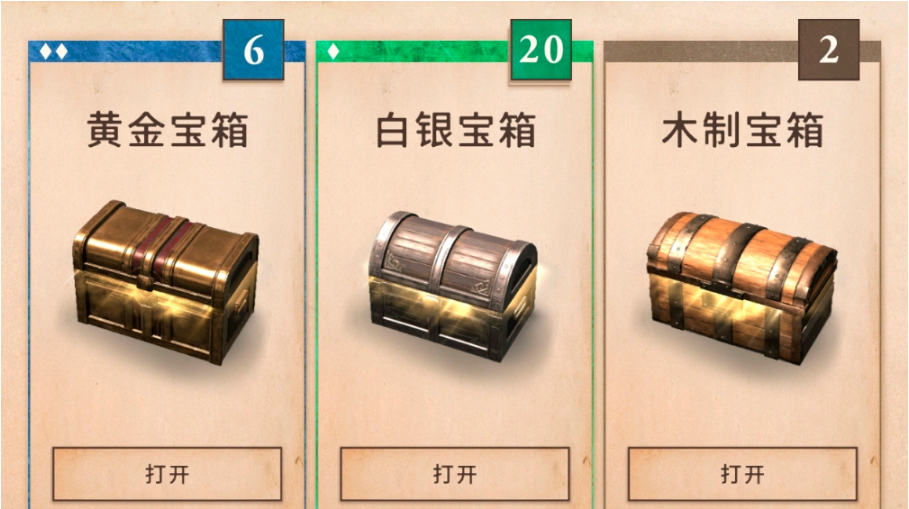
Task: Select the brown count badge showing 2
Action: (x=828, y=50)
